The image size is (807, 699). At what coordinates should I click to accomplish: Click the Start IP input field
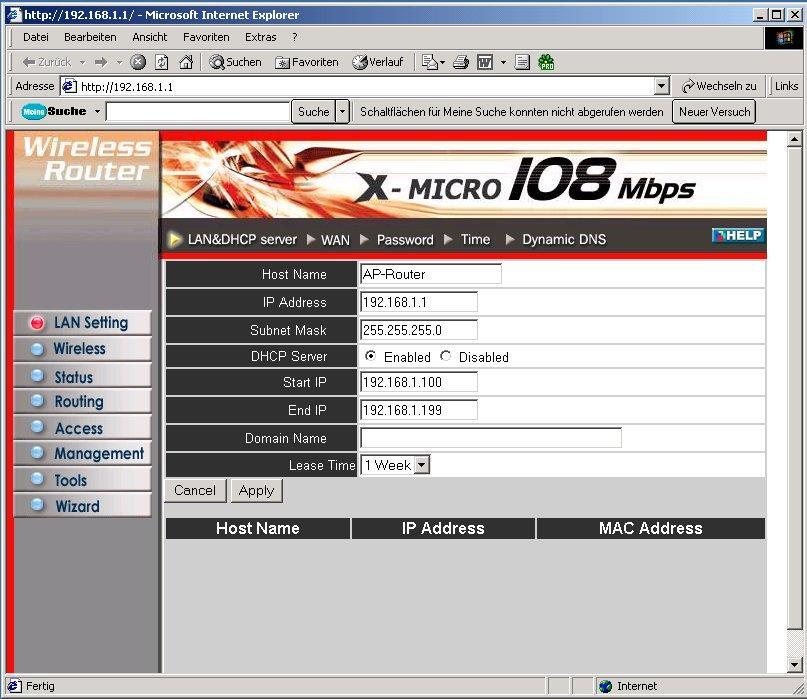point(418,382)
